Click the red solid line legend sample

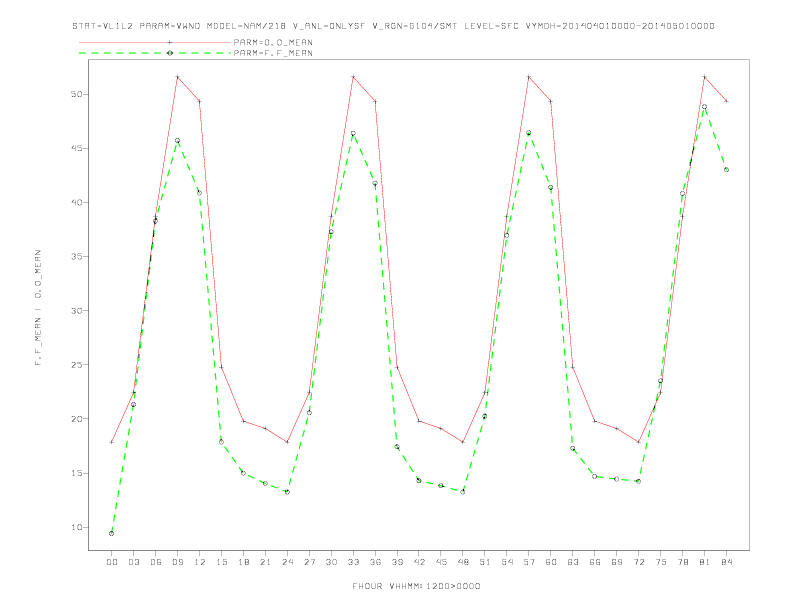pyautogui.click(x=155, y=42)
